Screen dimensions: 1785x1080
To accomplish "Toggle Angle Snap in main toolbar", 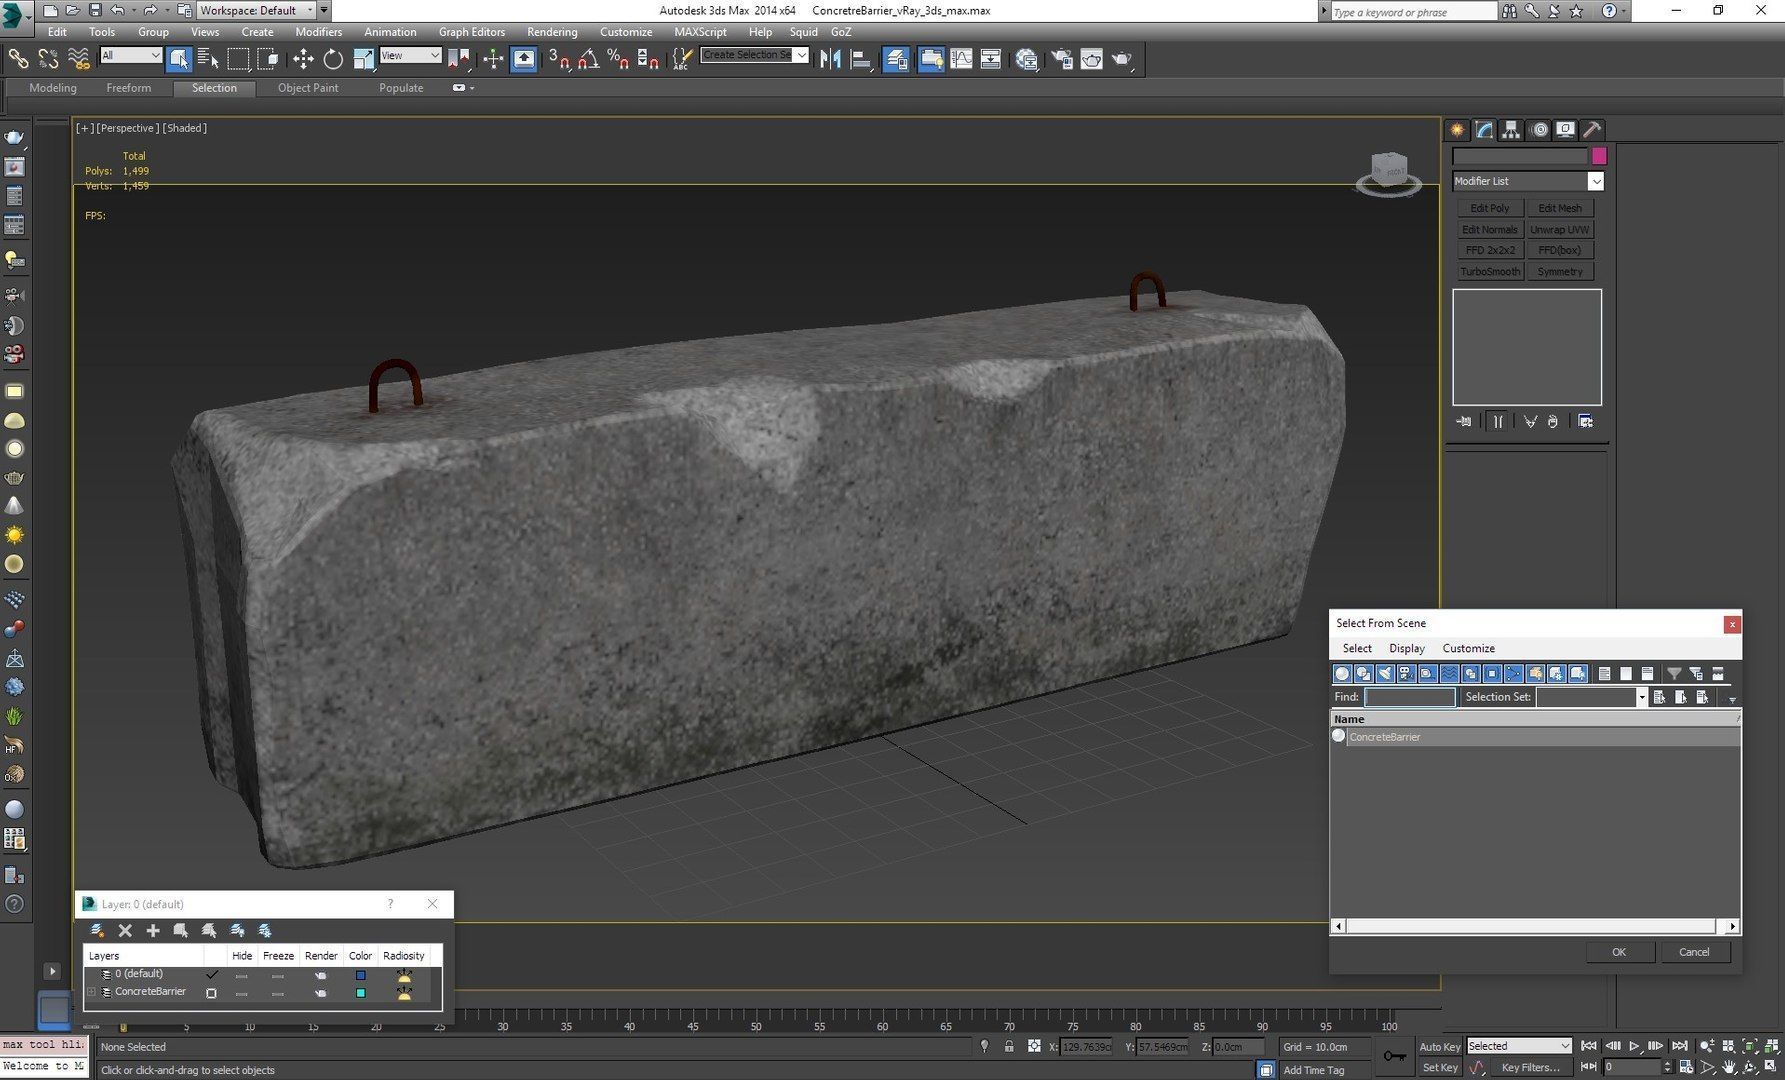I will click(x=588, y=59).
